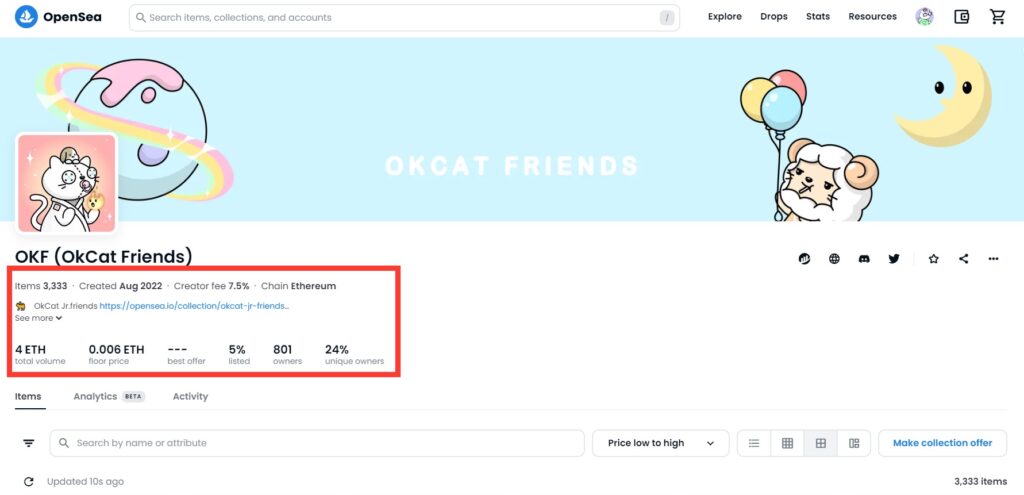The height and width of the screenshot is (495, 1024).
Task: Open the Stats menu
Action: click(818, 17)
